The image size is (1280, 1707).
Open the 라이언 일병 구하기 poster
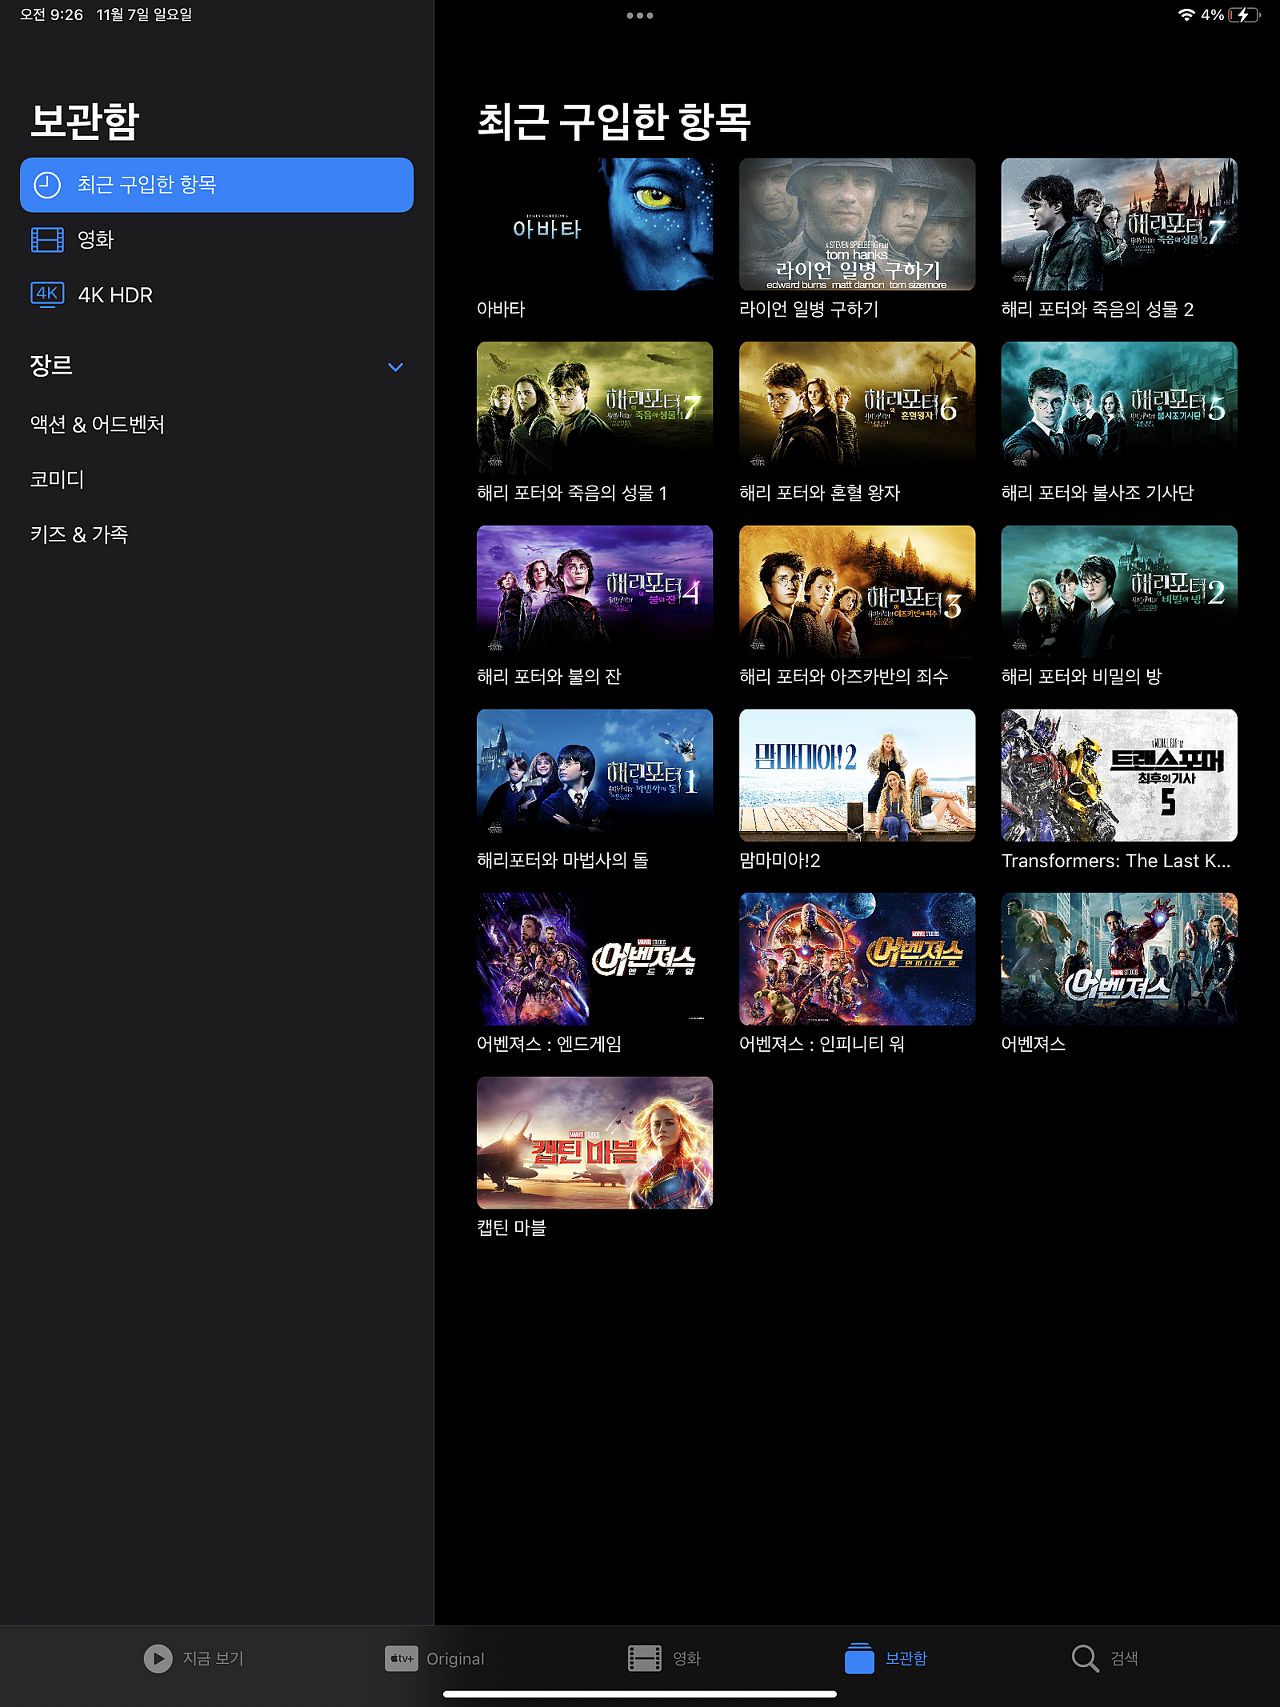(857, 224)
